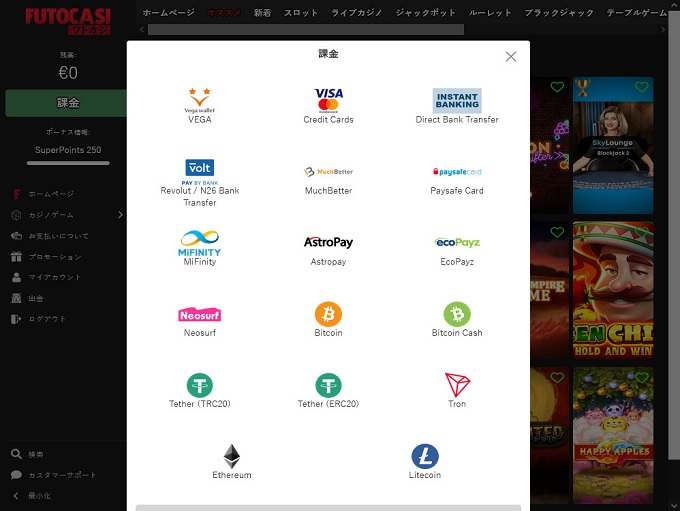Click the green 課金 deposit button
This screenshot has height=511, width=680.
(66, 103)
